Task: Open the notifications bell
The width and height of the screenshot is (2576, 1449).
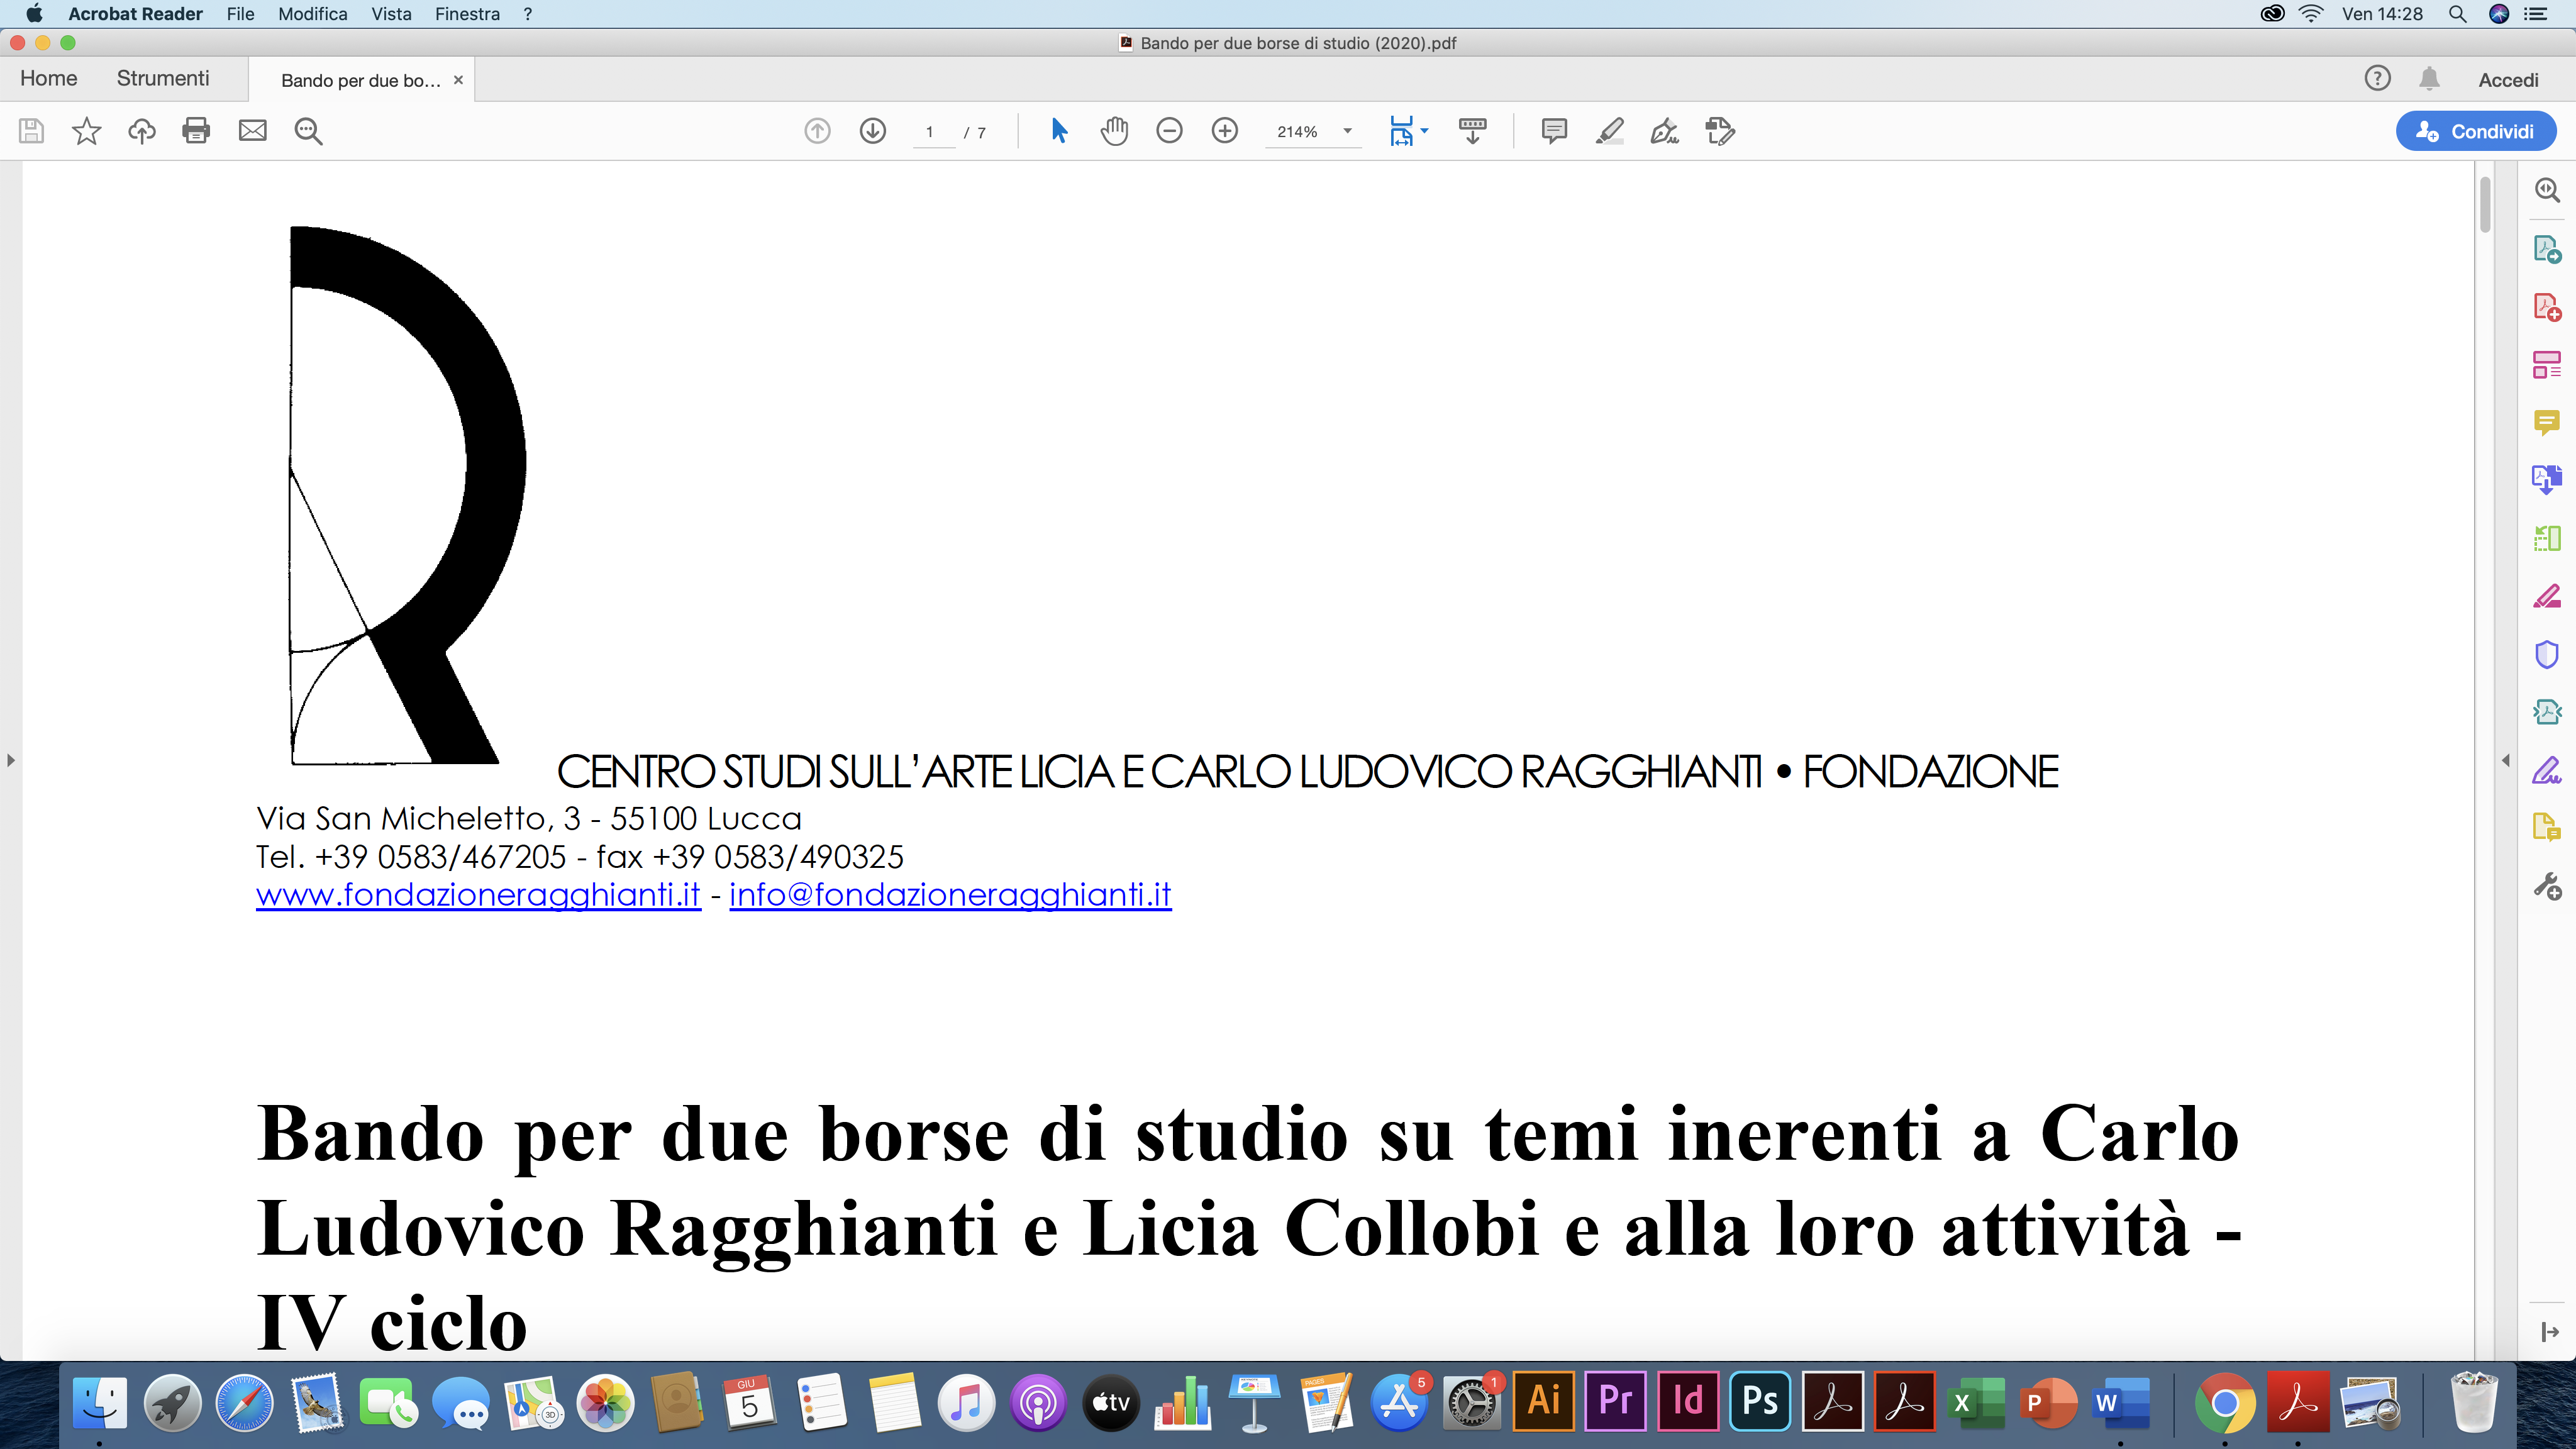Action: [2429, 78]
